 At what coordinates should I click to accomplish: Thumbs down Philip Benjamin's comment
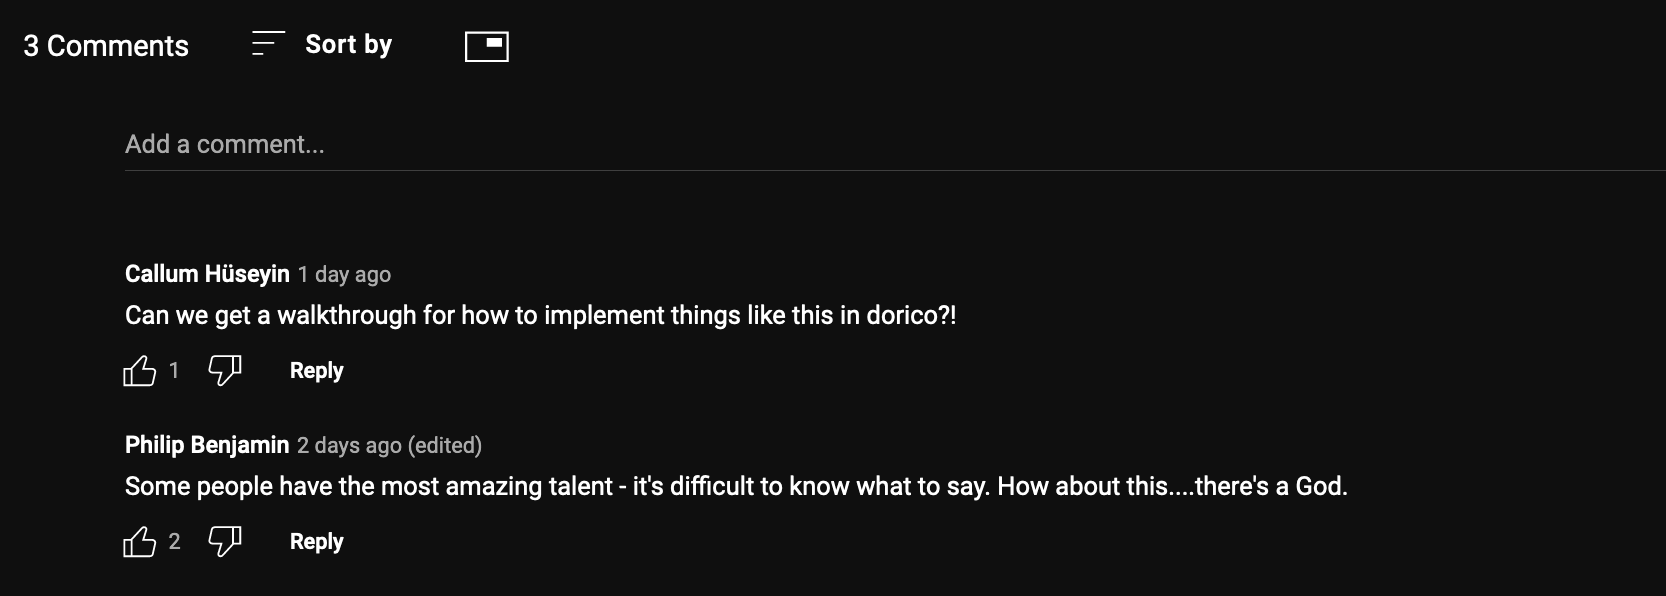[x=224, y=542]
